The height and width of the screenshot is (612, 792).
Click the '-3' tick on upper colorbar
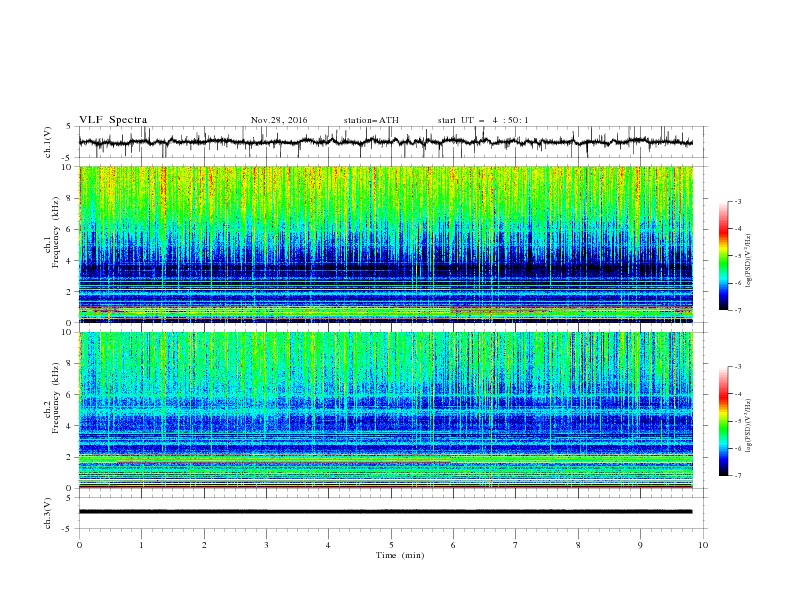(737, 201)
